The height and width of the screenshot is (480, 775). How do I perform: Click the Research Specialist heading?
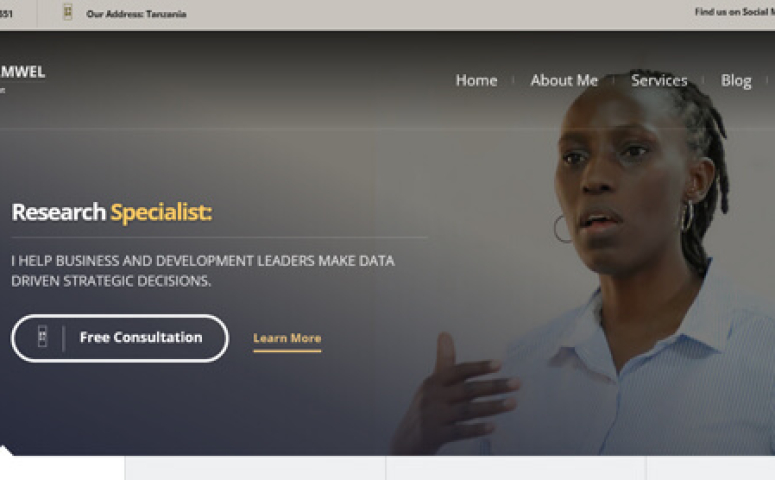point(112,212)
